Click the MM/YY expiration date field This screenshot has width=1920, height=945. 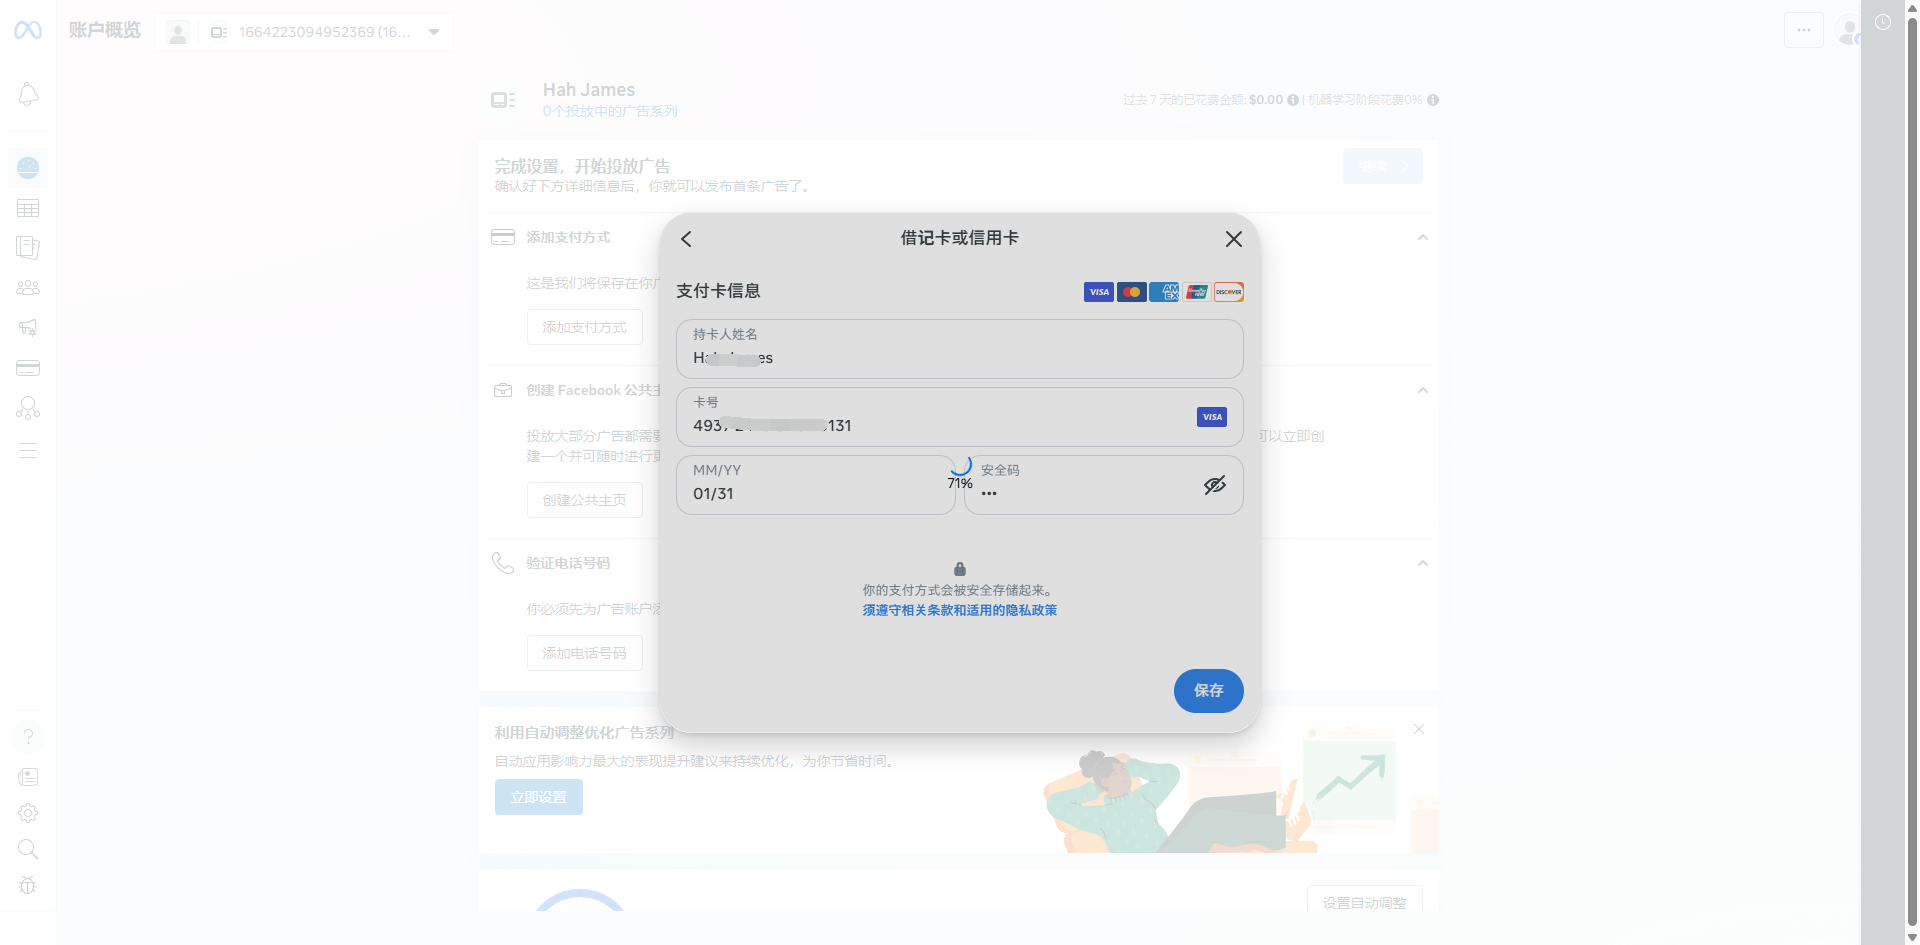(815, 485)
